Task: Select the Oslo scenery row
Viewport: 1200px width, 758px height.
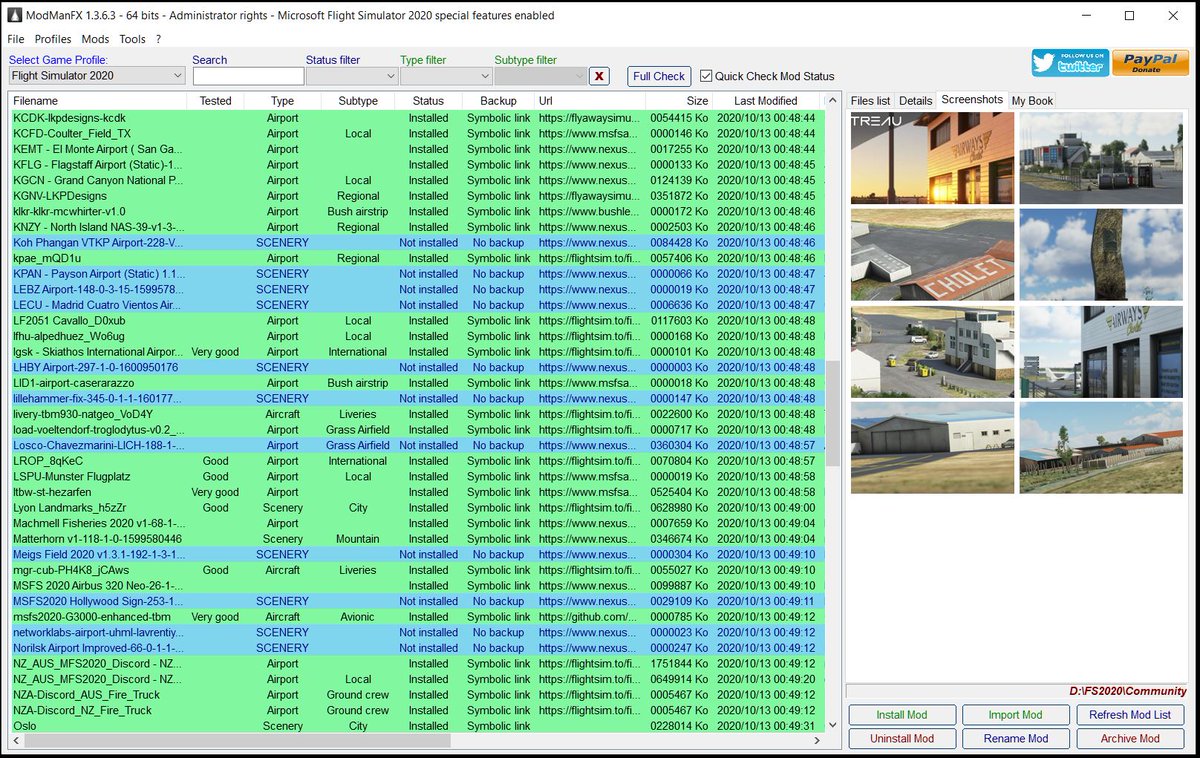Action: pyautogui.click(x=416, y=726)
